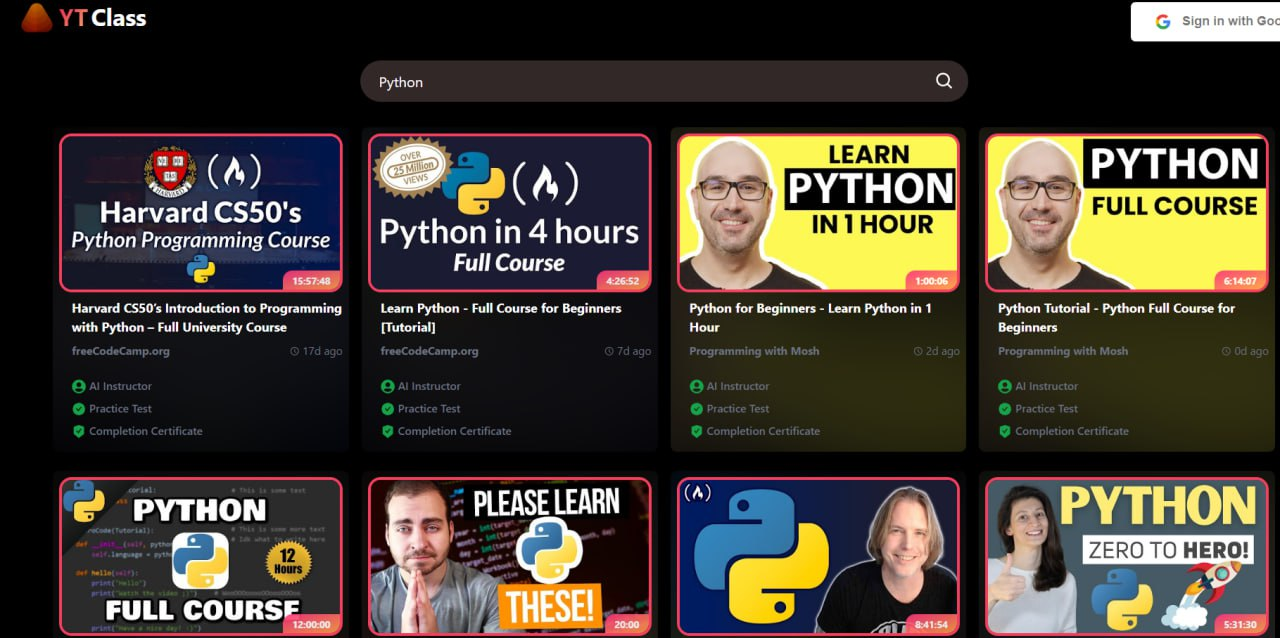This screenshot has width=1280, height=638.
Task: Click Practice Test icon on Learn Python Full Course card
Action: (388, 409)
